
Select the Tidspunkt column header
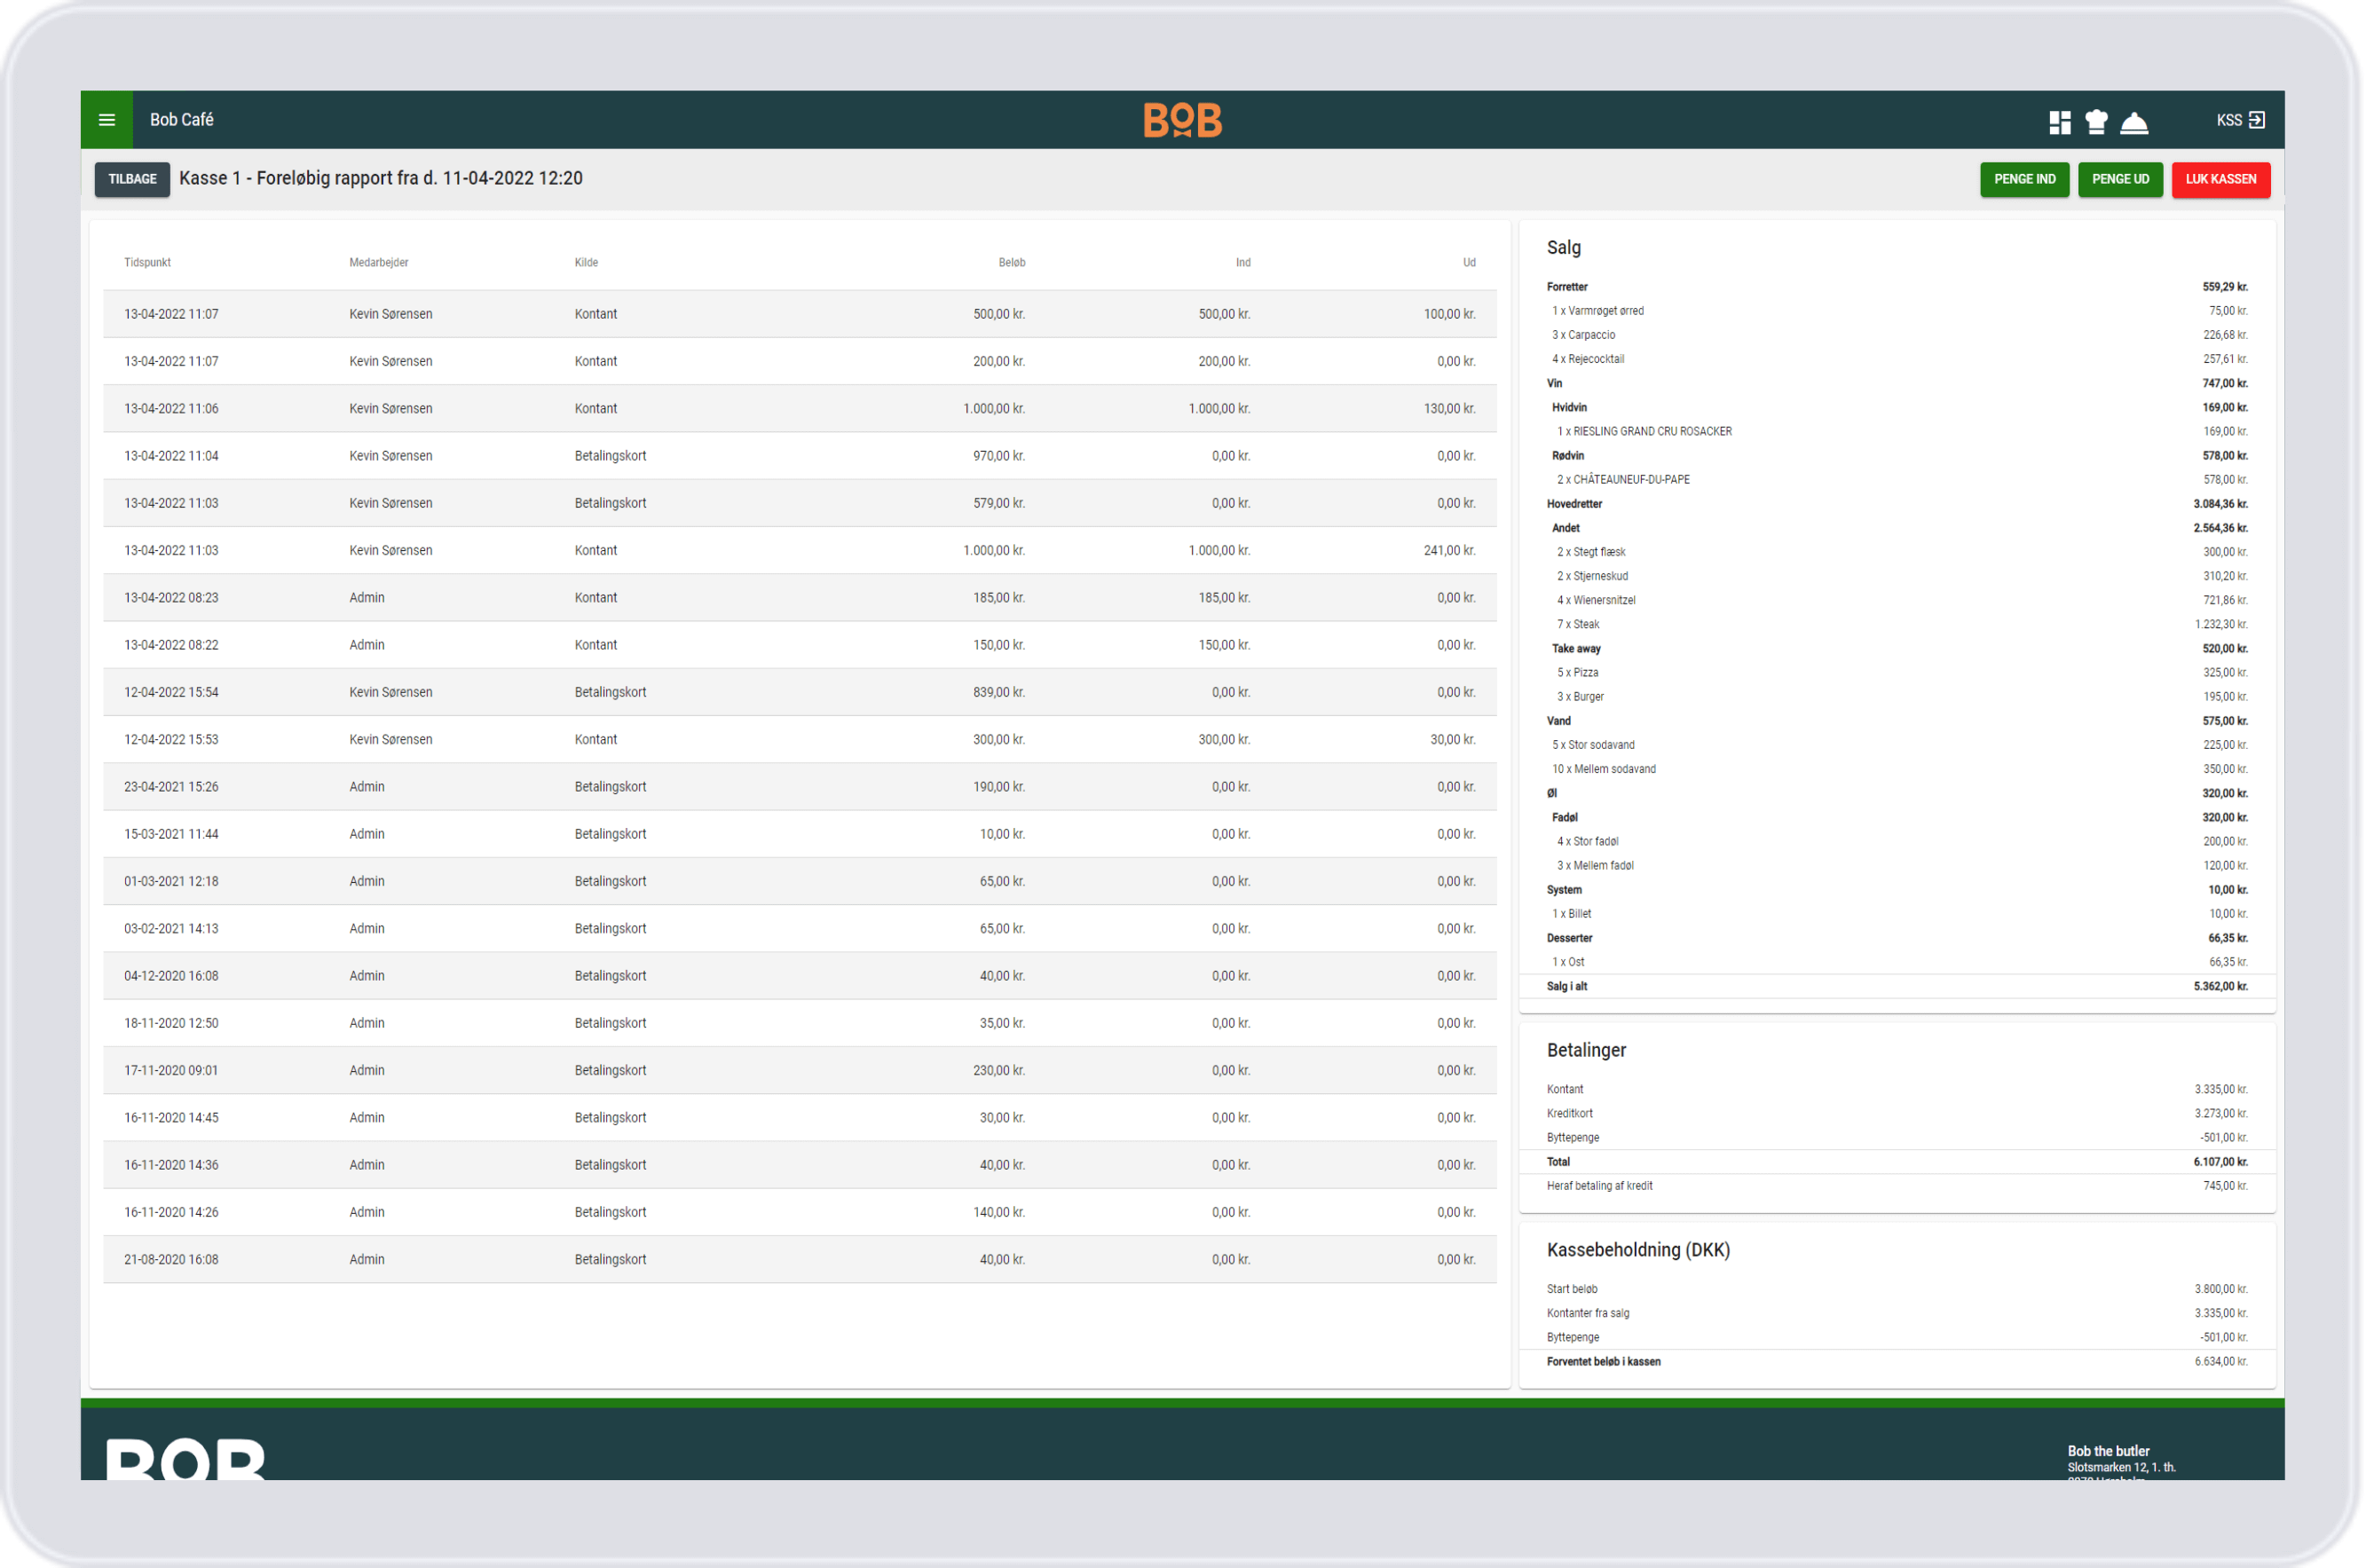pyautogui.click(x=148, y=263)
